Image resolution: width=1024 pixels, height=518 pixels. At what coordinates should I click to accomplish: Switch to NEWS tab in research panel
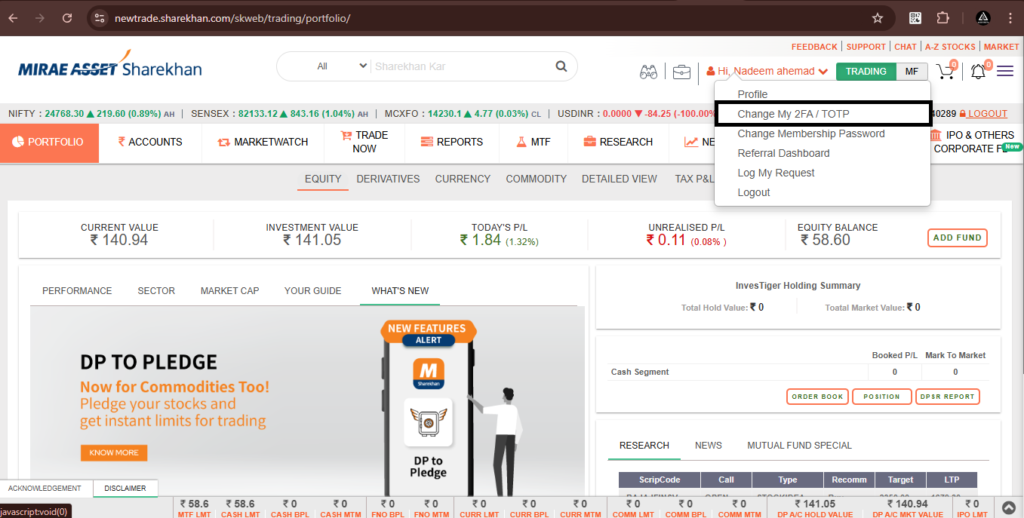708,445
